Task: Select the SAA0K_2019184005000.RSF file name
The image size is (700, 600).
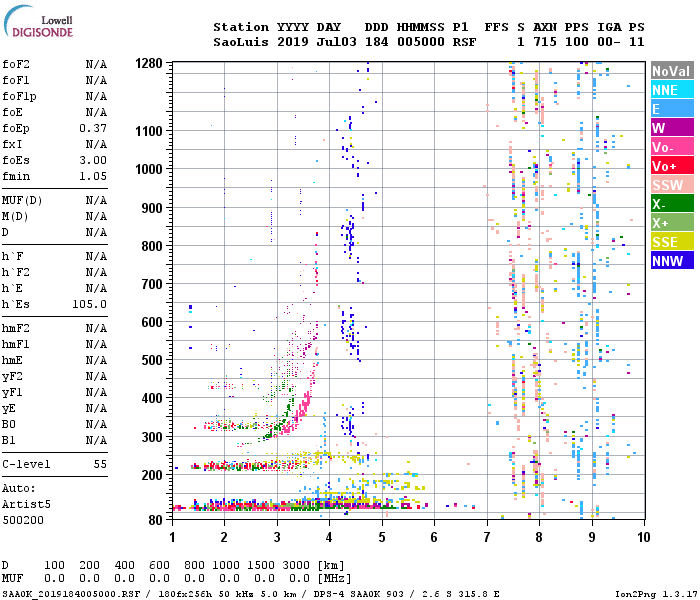Action: [x=71, y=594]
